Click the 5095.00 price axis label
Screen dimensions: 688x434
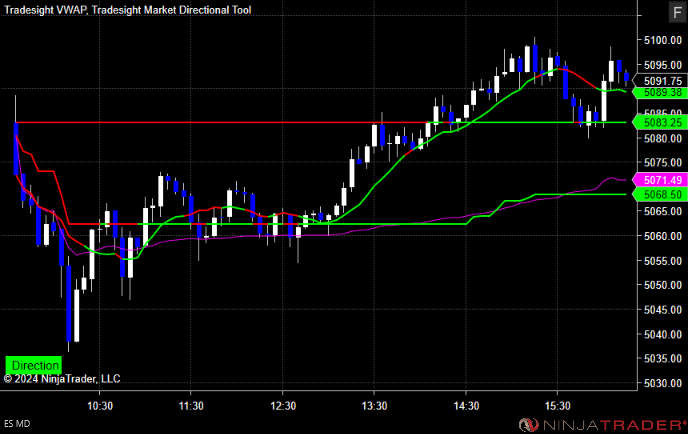[663, 65]
